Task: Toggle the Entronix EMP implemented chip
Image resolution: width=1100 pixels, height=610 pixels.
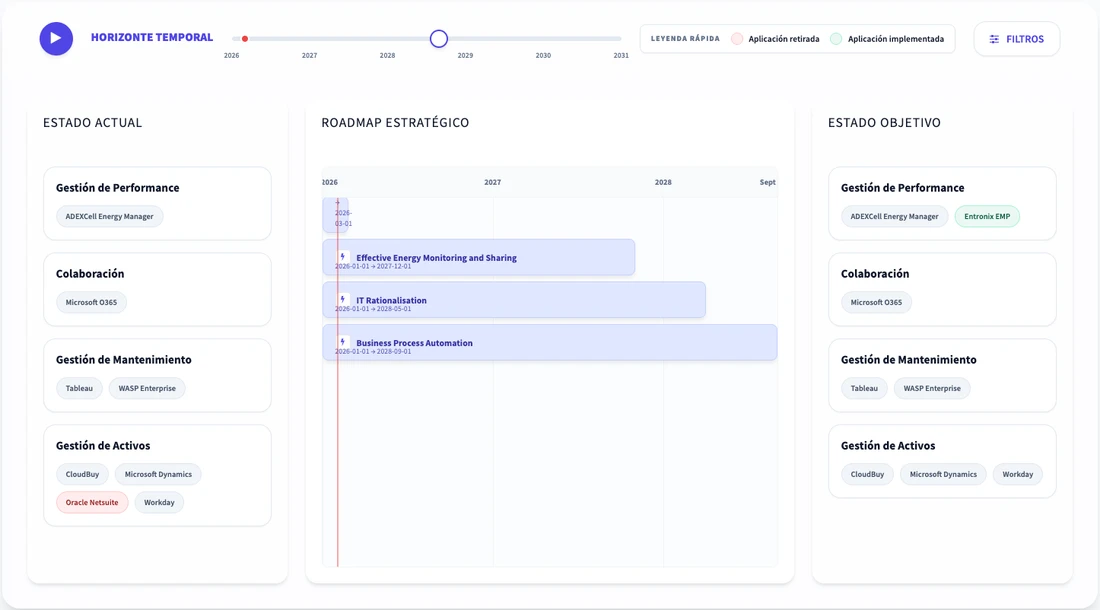Action: click(987, 216)
